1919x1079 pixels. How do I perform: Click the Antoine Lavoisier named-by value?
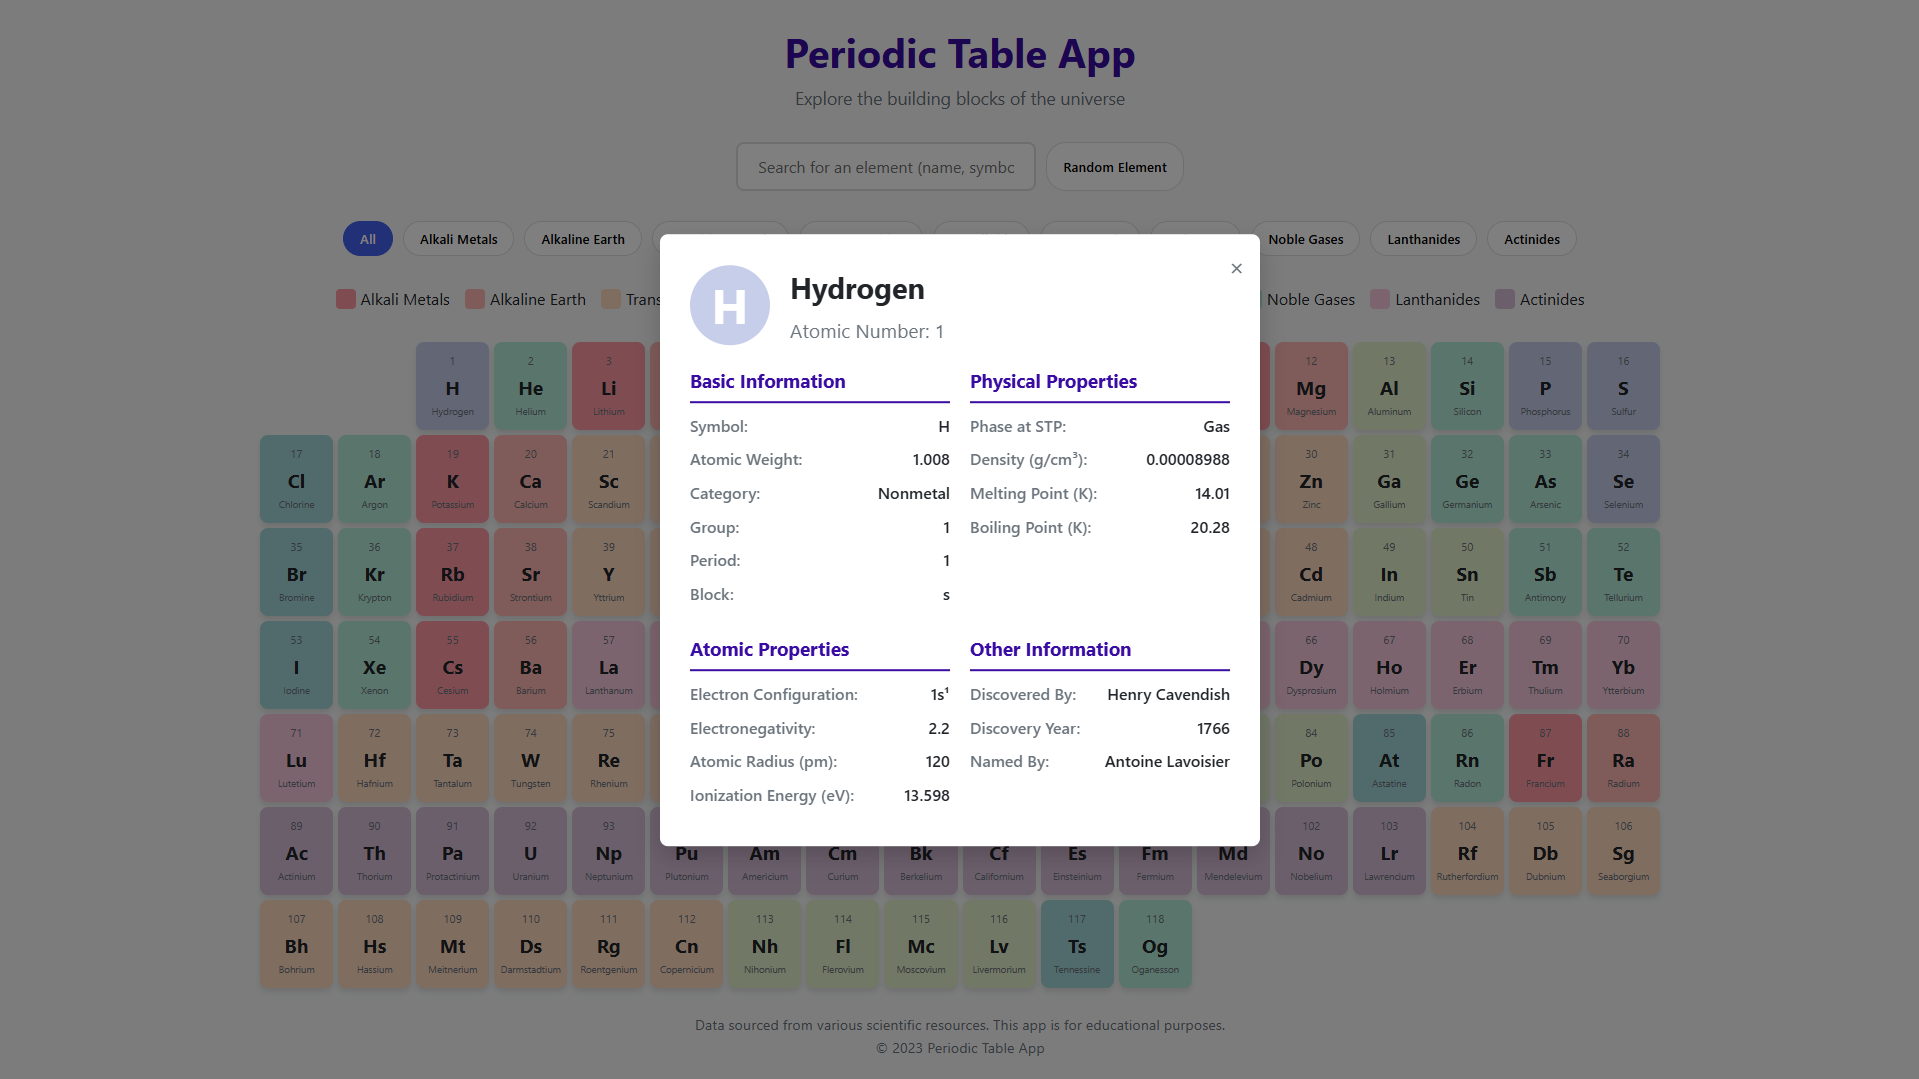point(1167,761)
